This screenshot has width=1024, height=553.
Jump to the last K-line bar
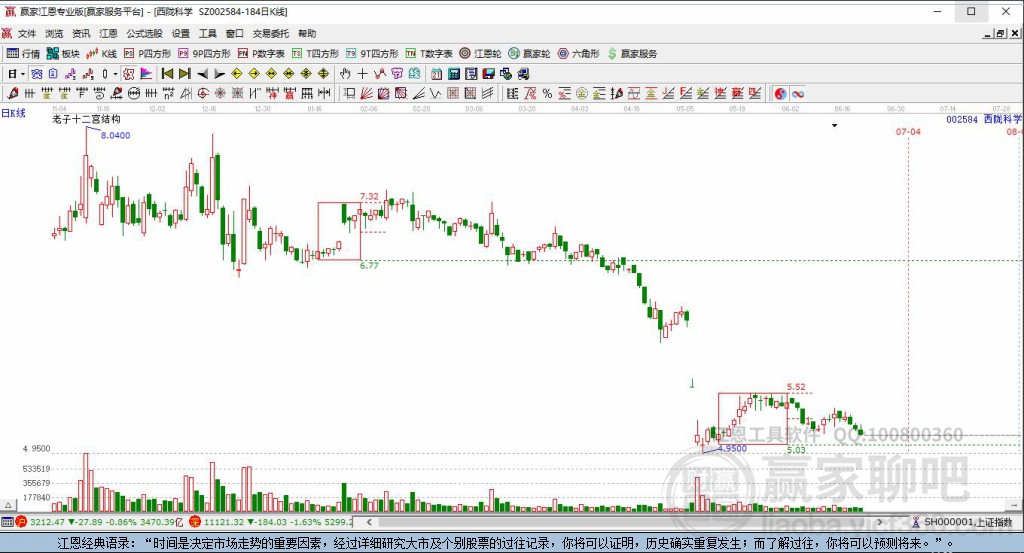[x=185, y=74]
